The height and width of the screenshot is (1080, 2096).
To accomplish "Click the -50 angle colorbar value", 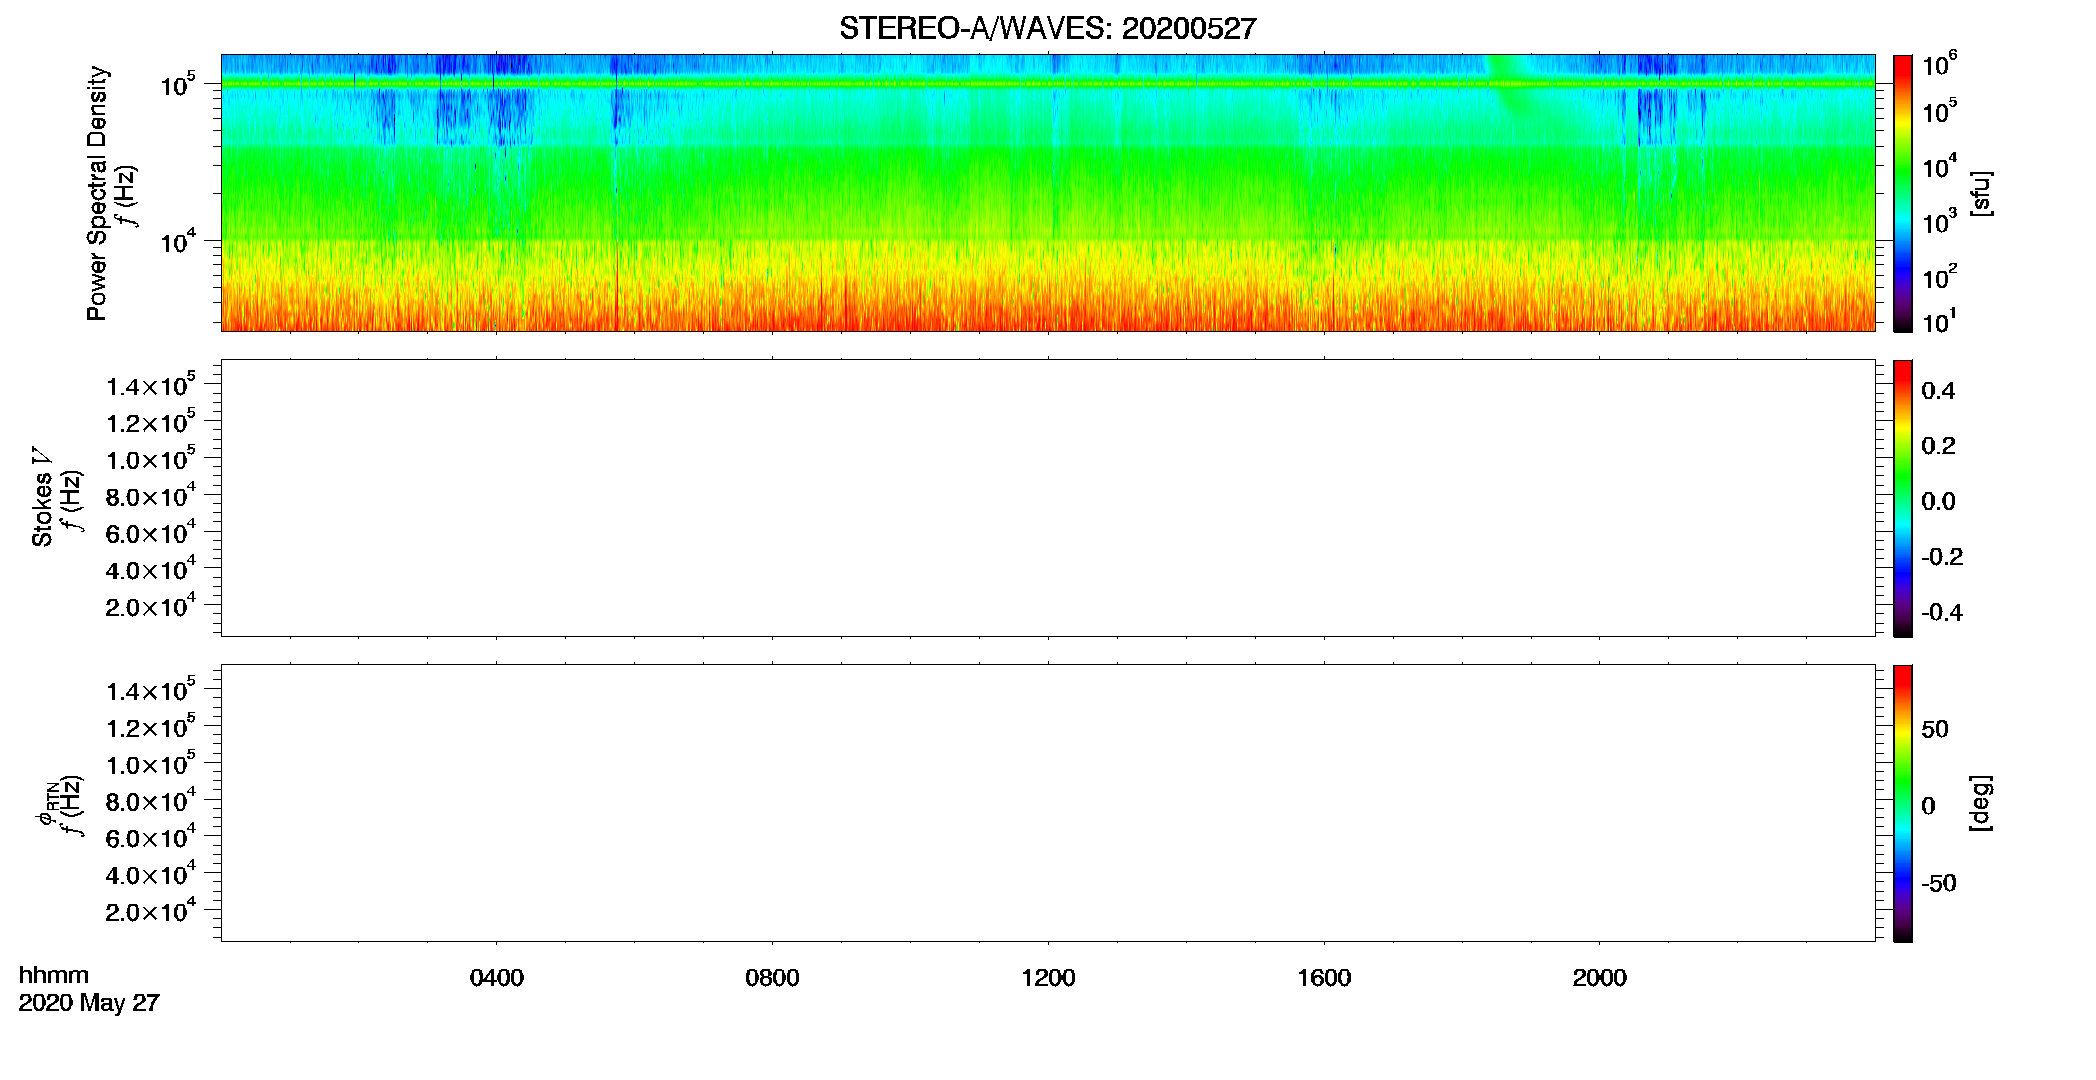I will (x=1939, y=884).
